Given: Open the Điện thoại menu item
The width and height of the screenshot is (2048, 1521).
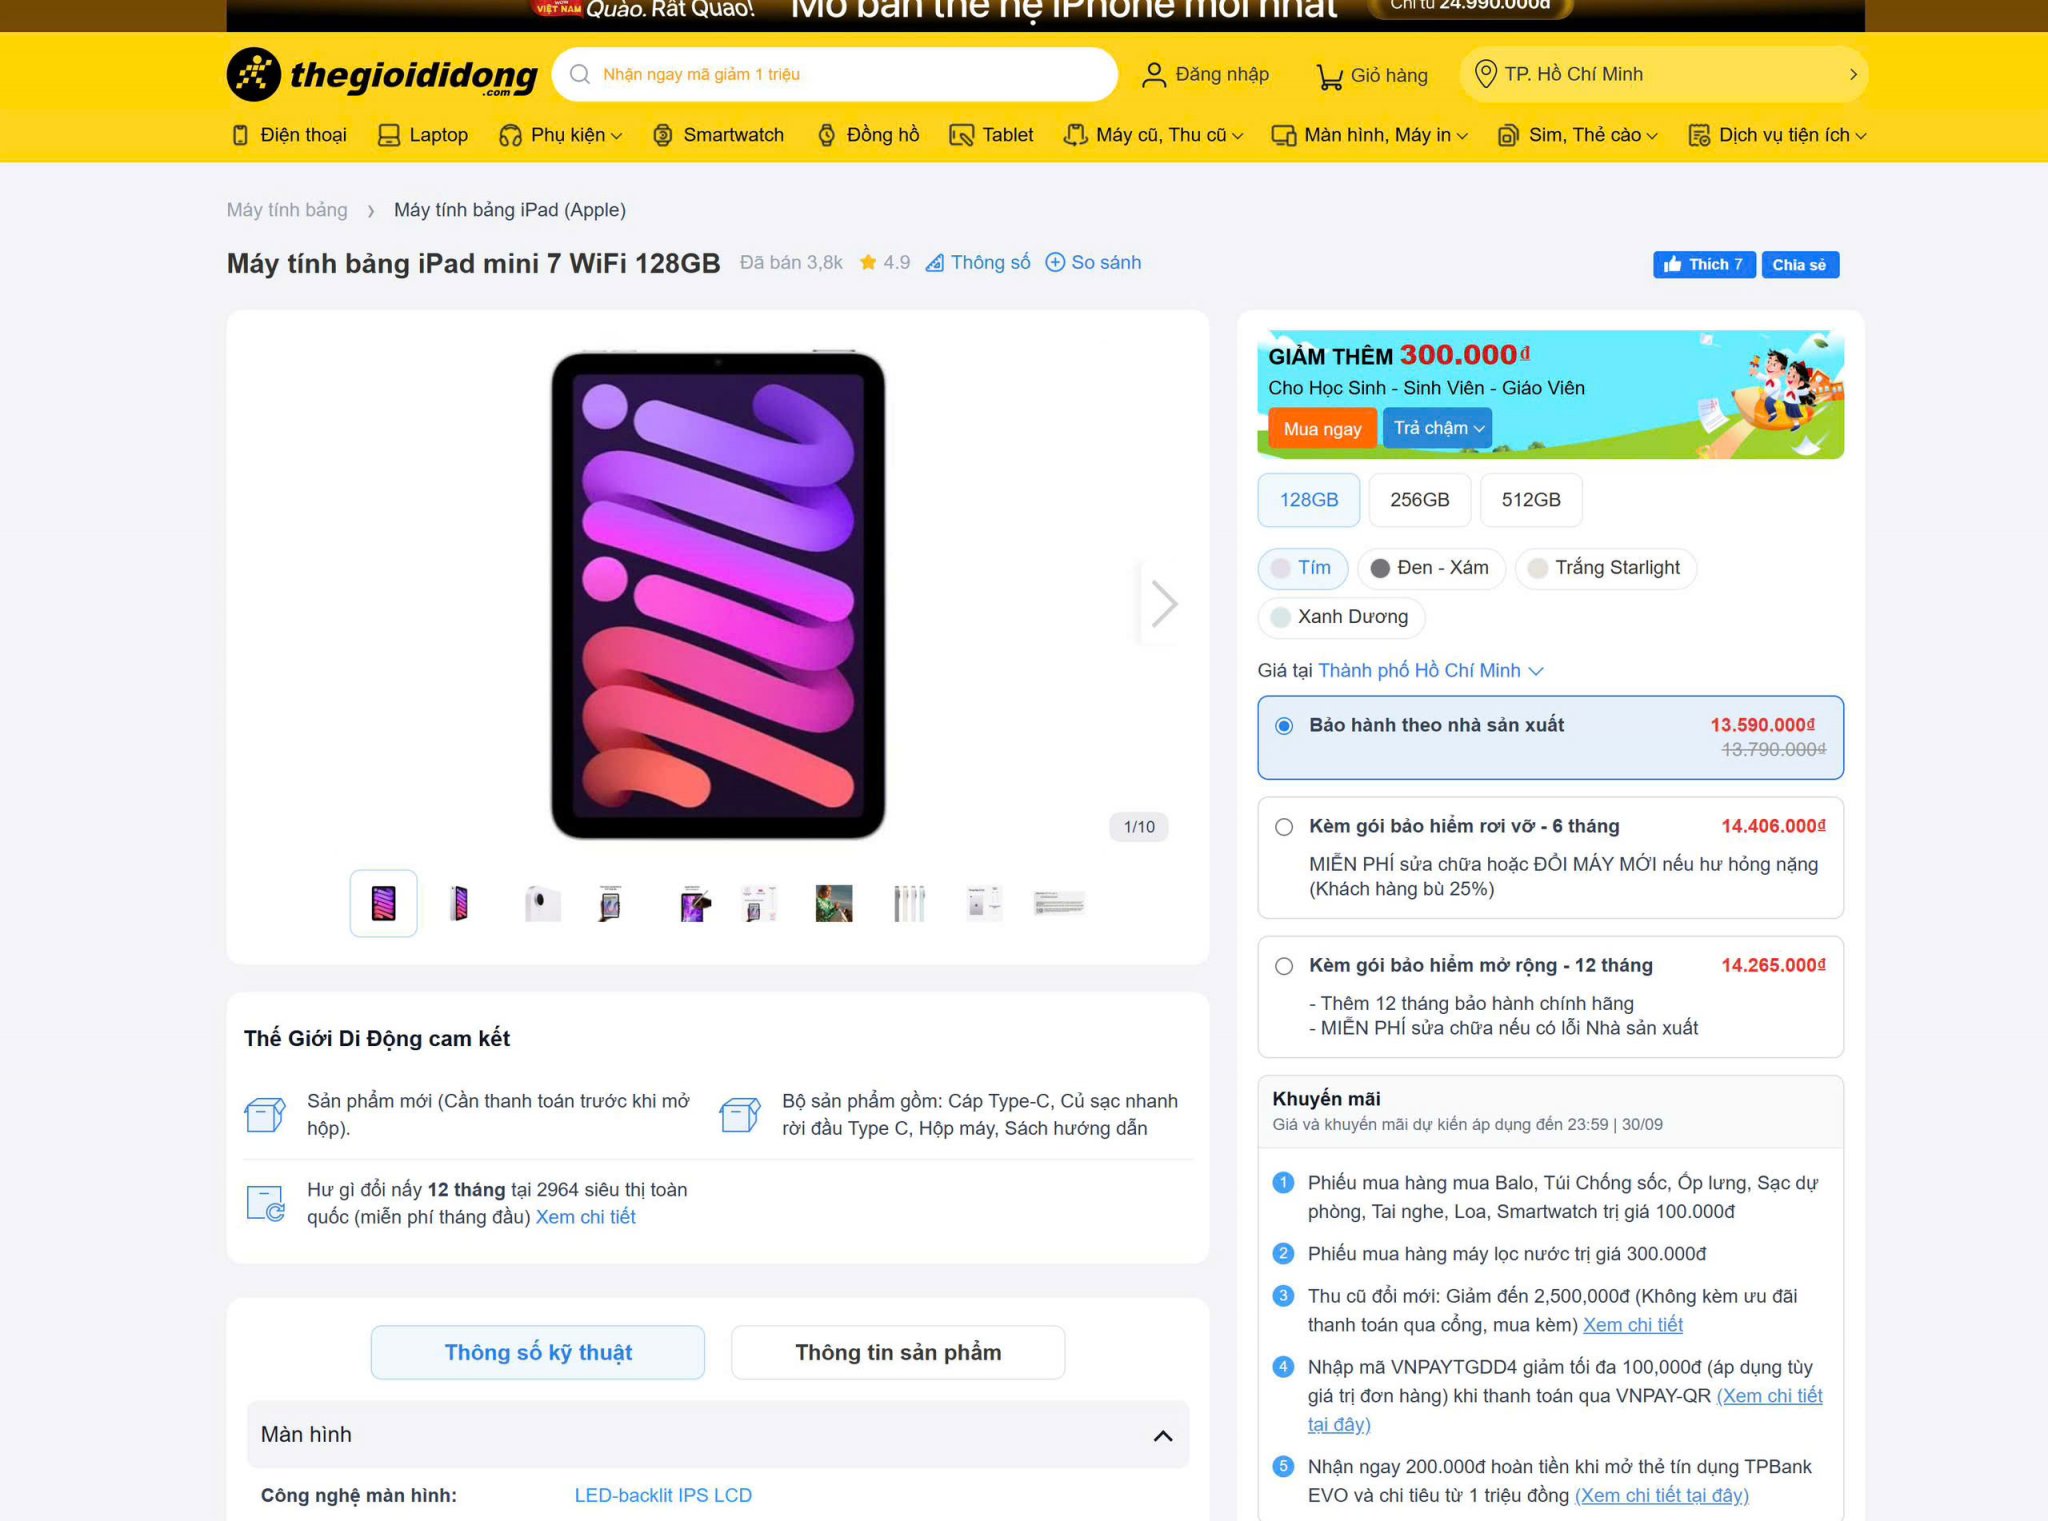Looking at the screenshot, I should (x=289, y=135).
